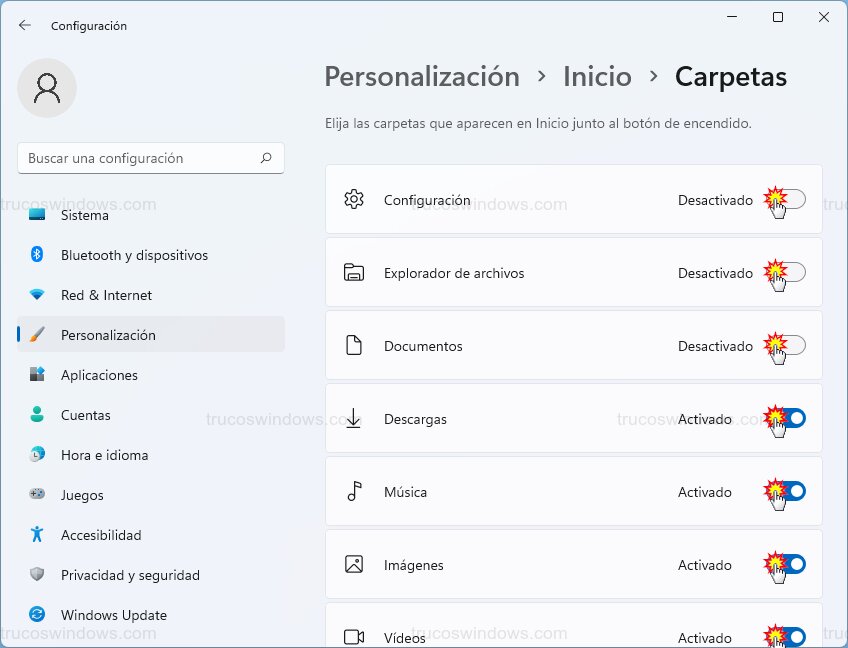
Task: Open Red & Internet section
Action: pyautogui.click(x=106, y=295)
